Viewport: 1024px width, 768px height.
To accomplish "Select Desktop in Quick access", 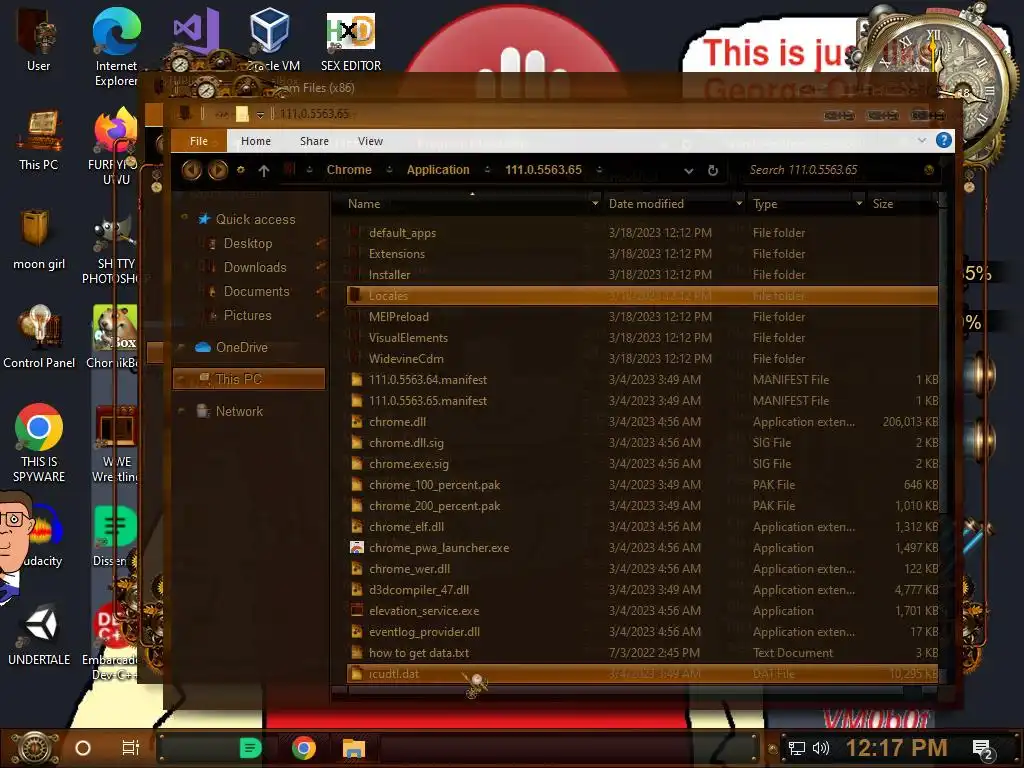I will pyautogui.click(x=248, y=244).
